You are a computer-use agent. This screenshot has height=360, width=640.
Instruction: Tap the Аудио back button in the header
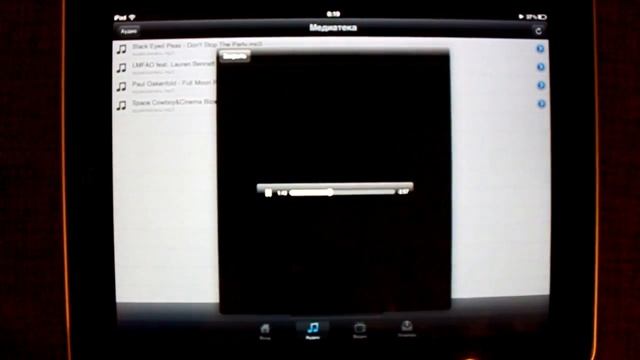(x=129, y=31)
